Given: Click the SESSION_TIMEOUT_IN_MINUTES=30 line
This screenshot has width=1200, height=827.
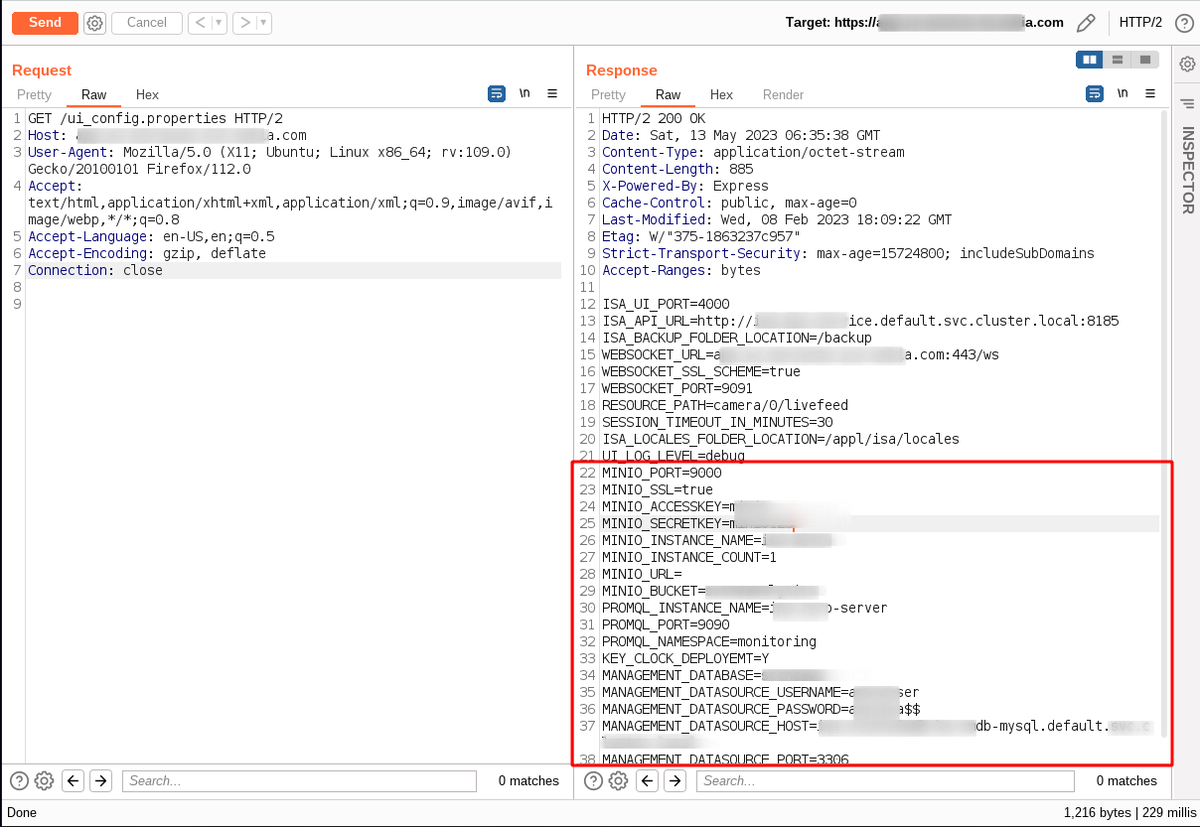Looking at the screenshot, I should 717,422.
